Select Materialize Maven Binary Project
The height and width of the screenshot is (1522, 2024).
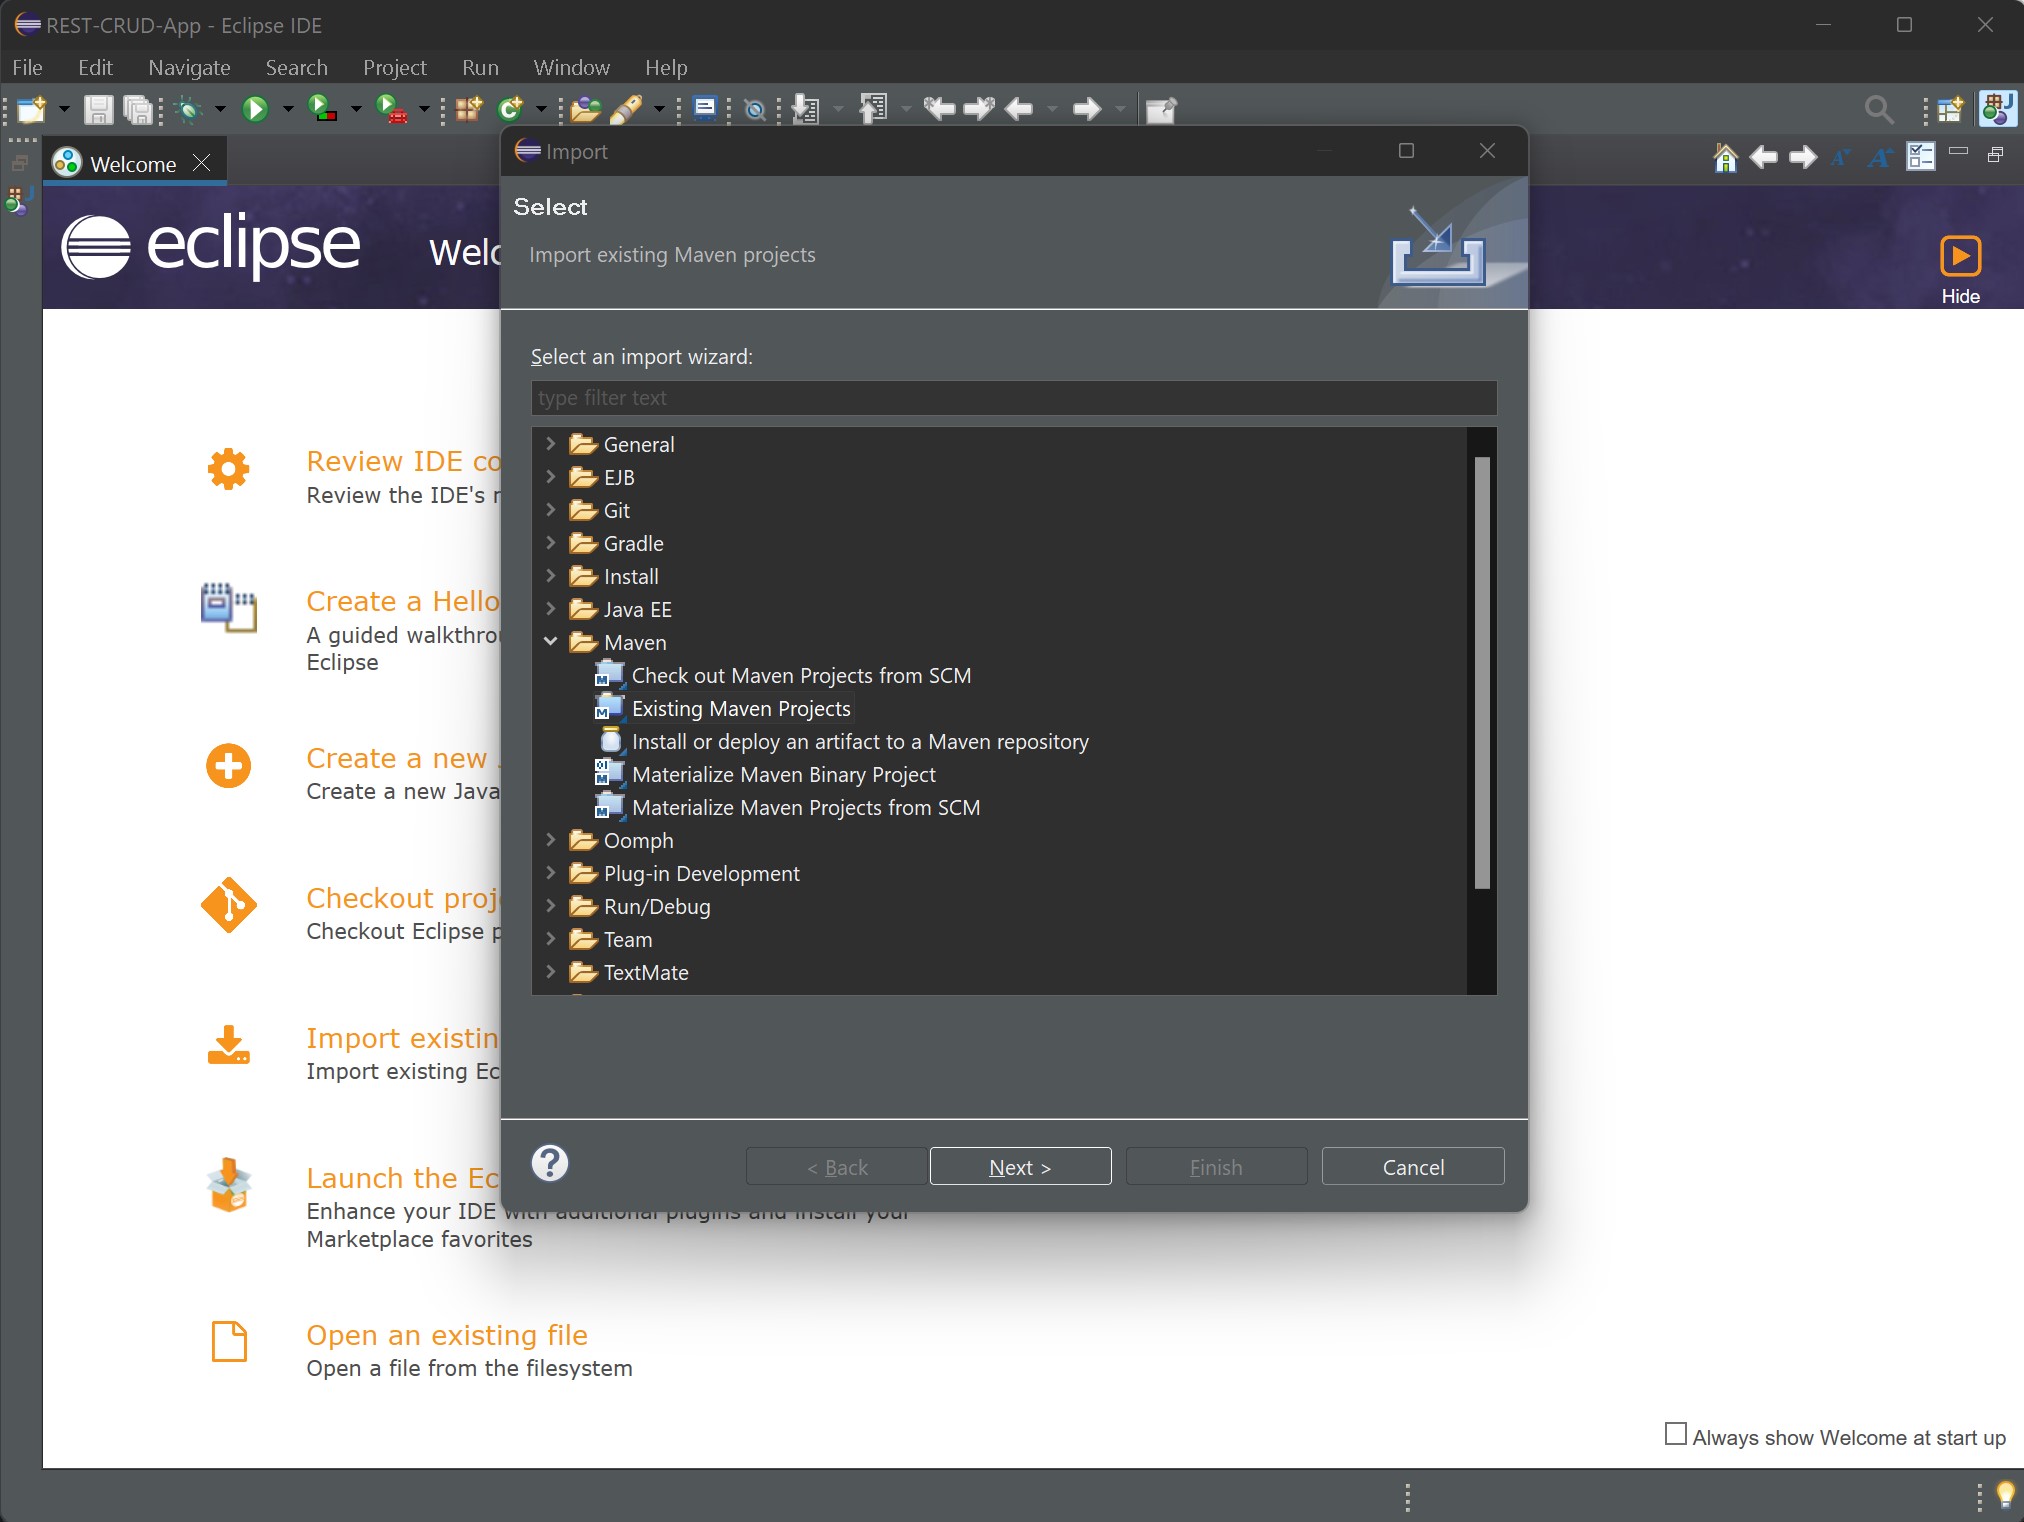pos(783,774)
